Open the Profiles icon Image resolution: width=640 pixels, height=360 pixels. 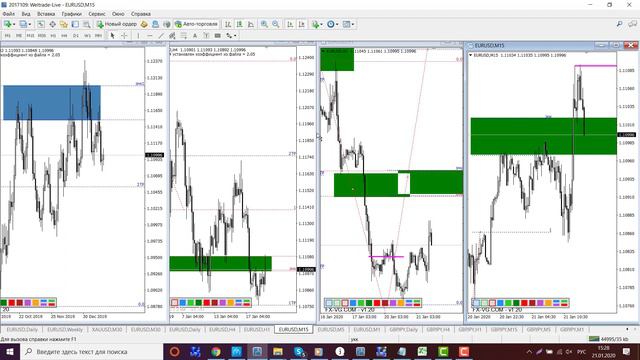(x=23, y=24)
